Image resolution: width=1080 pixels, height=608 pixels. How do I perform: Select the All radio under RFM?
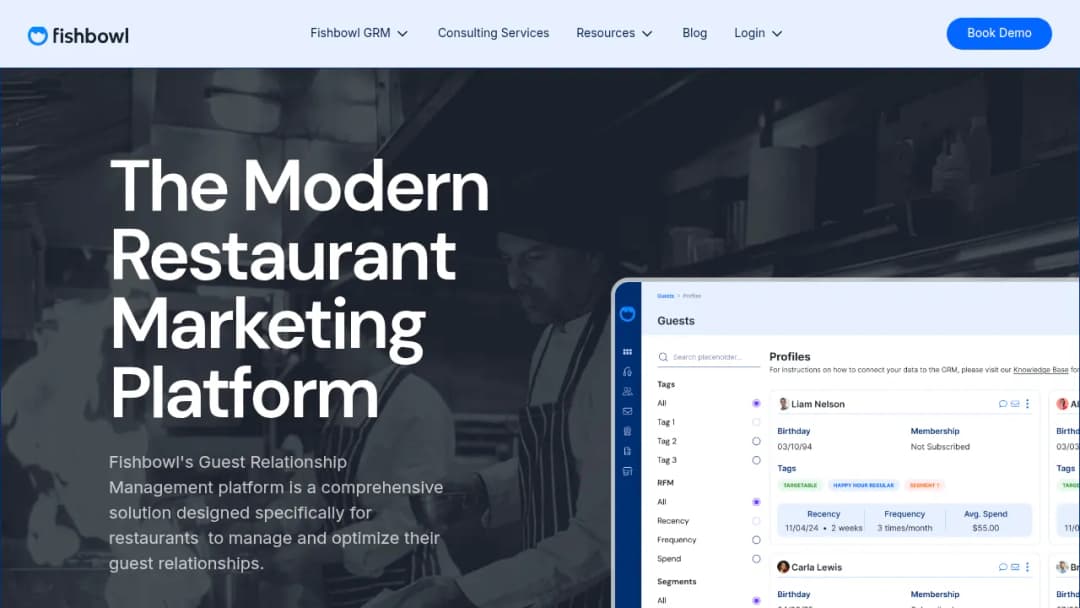tap(756, 502)
